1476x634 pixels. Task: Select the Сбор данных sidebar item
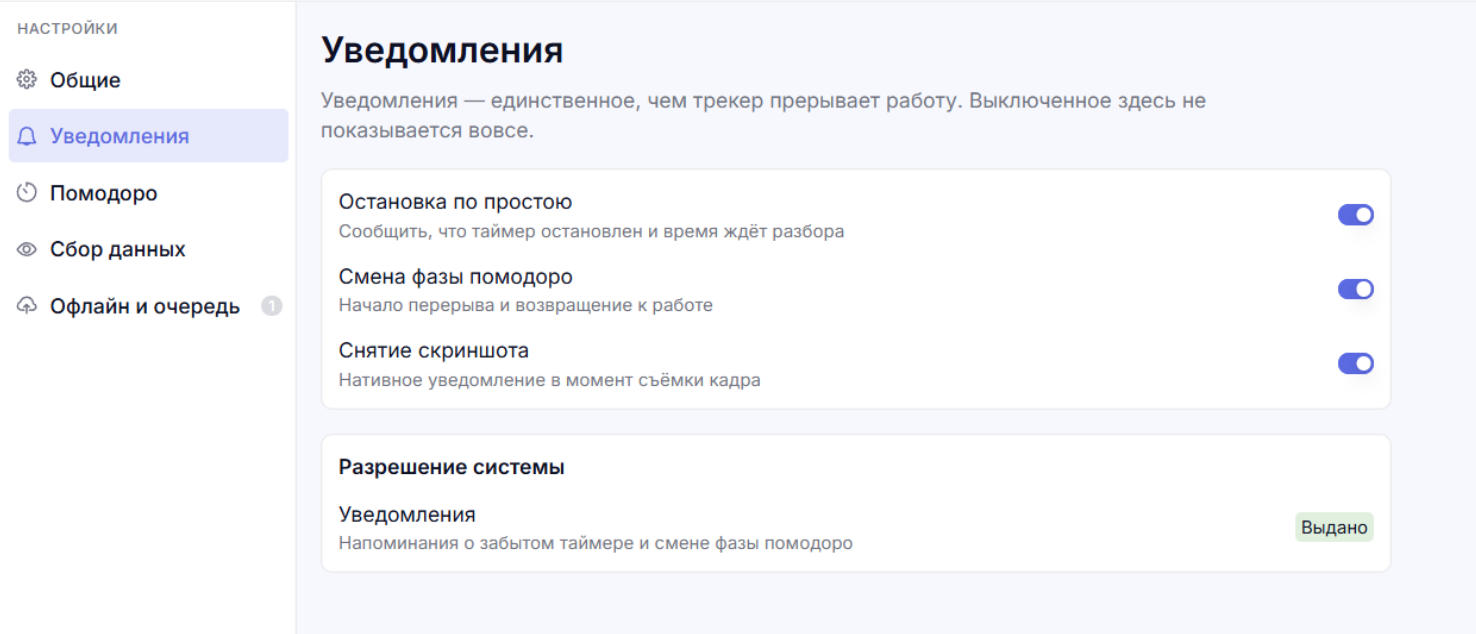coord(148,249)
